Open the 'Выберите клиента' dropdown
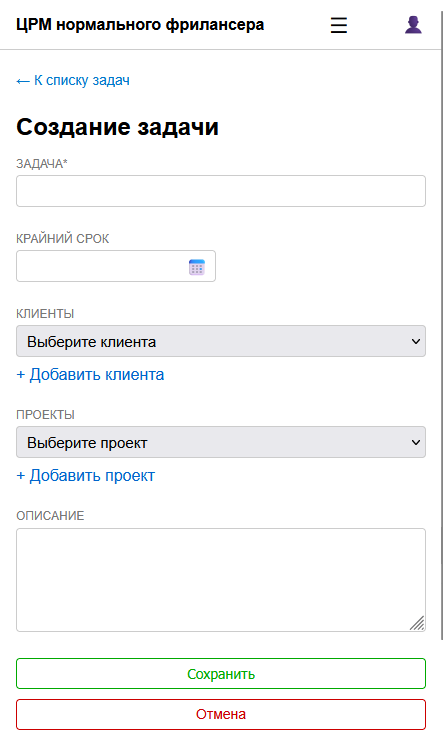This screenshot has width=443, height=742. [x=221, y=341]
